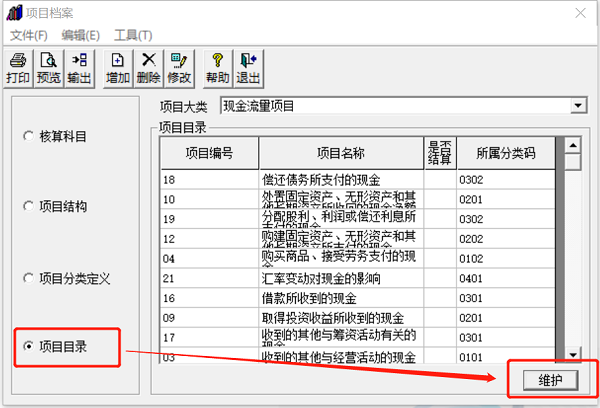Click classification code cell 0102
Image resolution: width=600 pixels, height=408 pixels.
click(x=506, y=259)
